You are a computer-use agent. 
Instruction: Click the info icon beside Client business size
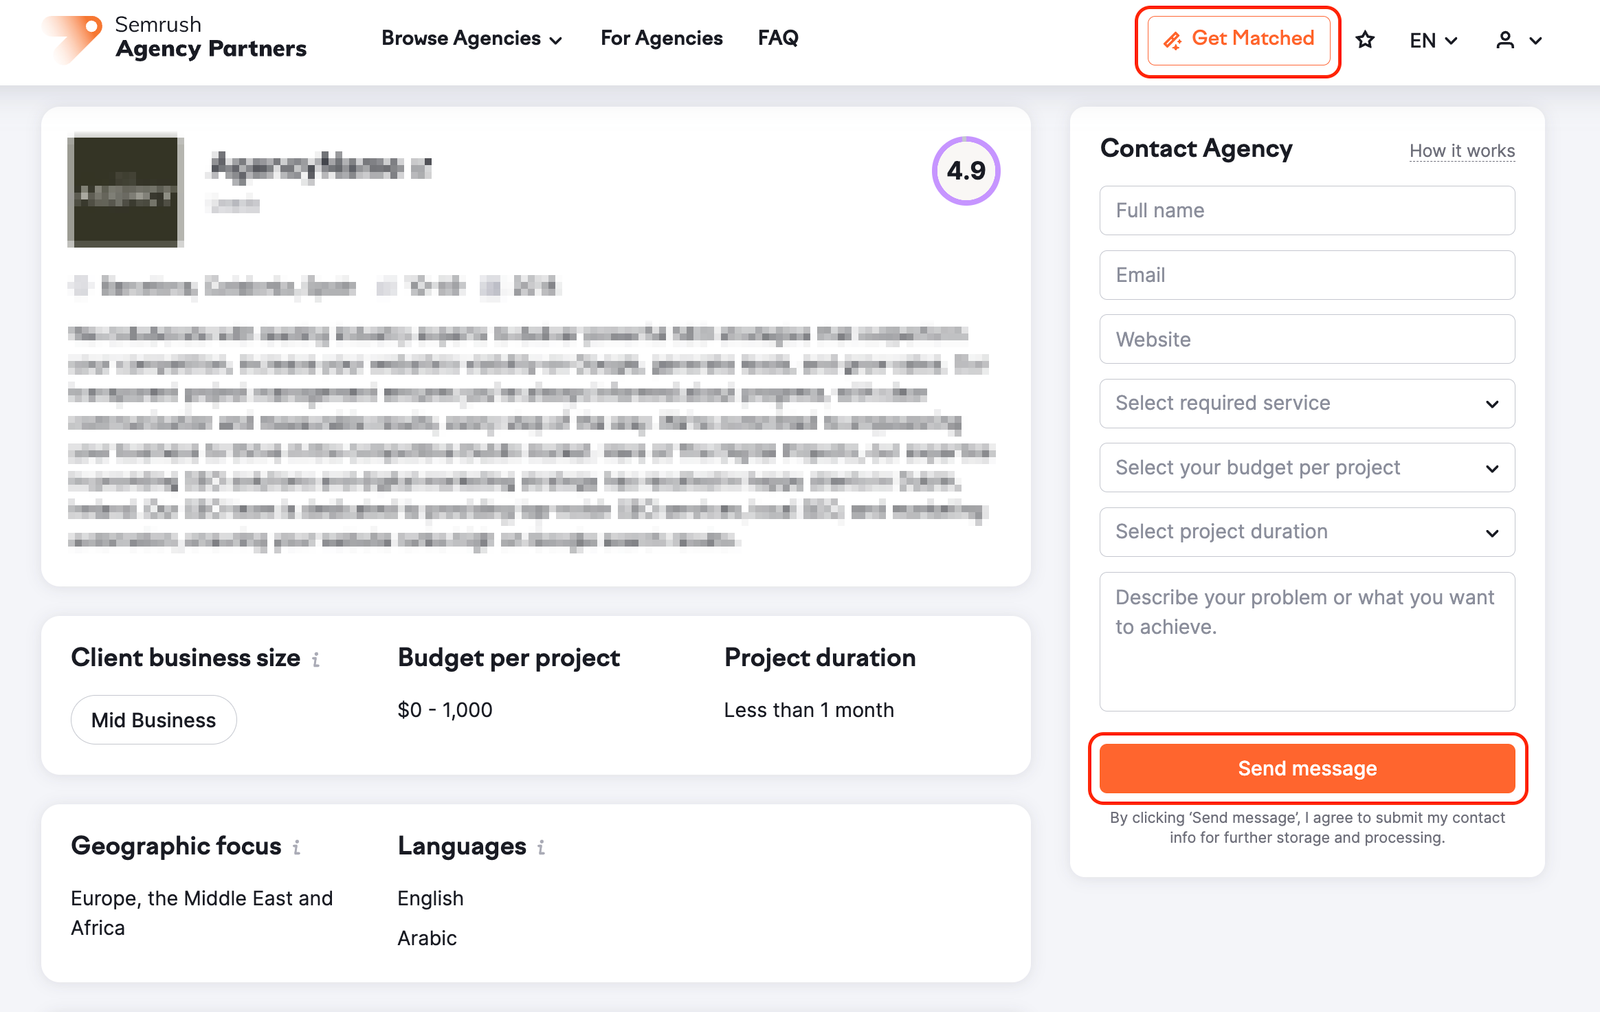tap(316, 659)
